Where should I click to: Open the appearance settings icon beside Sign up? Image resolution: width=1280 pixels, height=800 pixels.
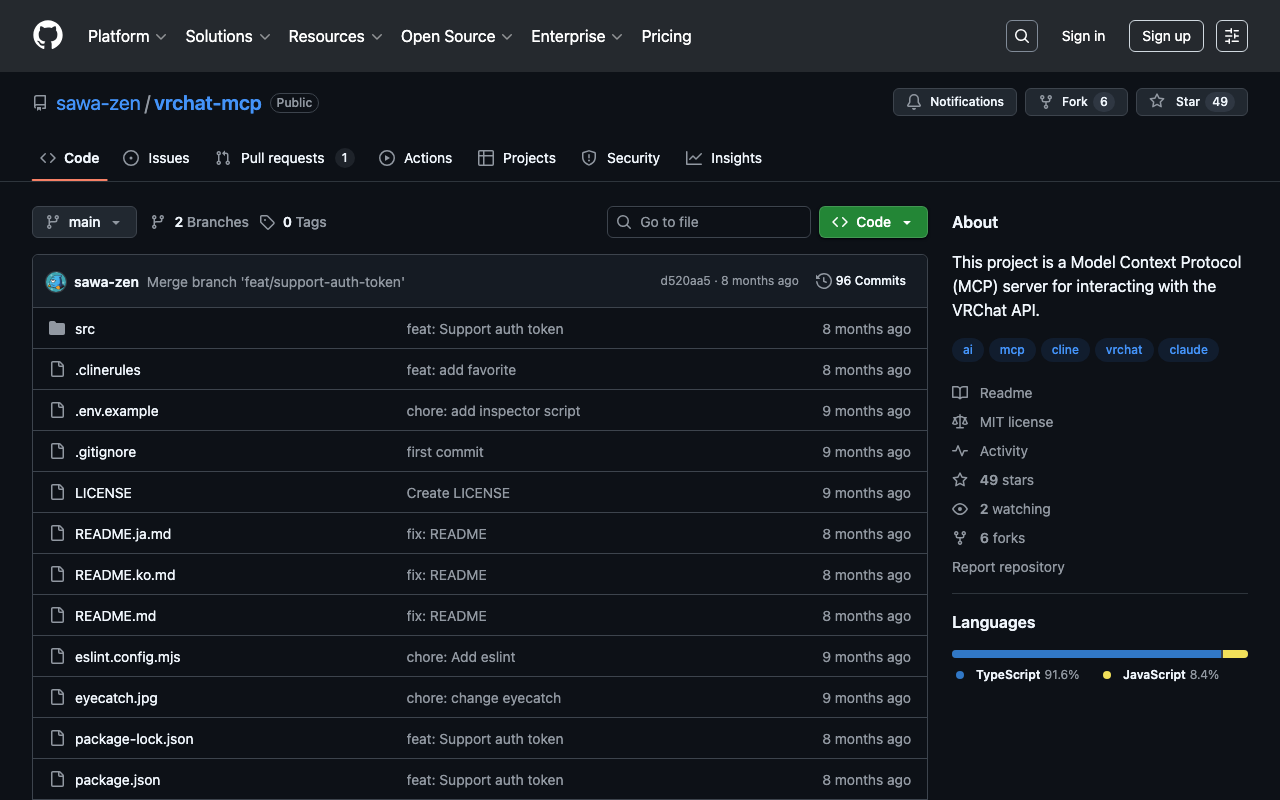coord(1231,36)
